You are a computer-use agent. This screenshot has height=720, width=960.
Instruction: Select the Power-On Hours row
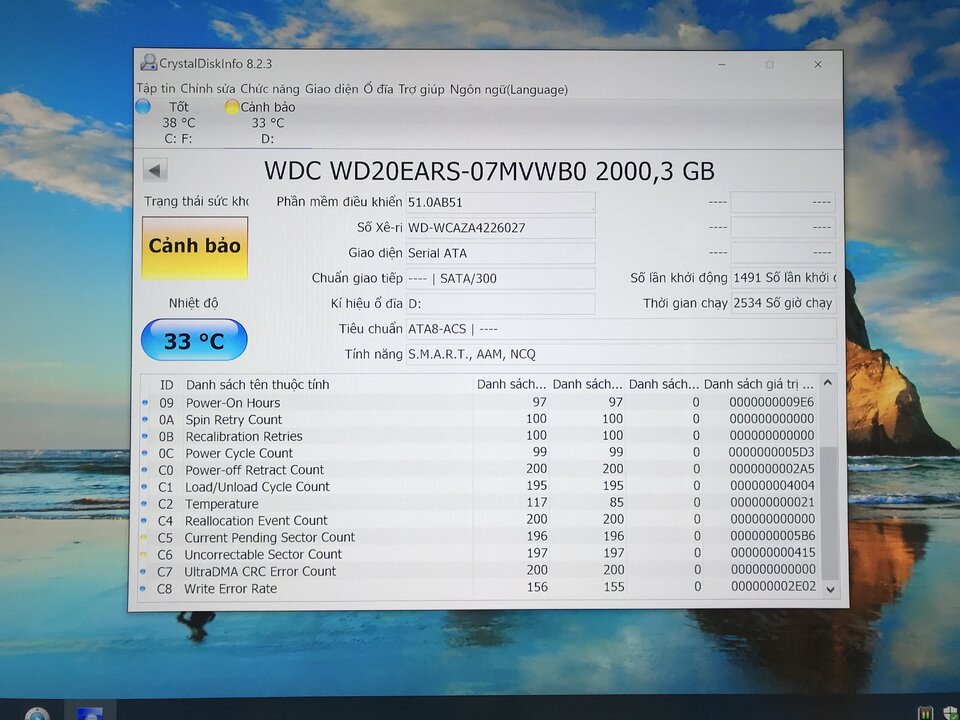479,402
